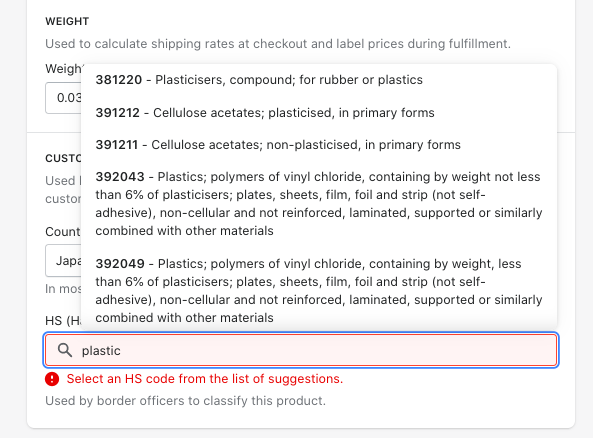Image resolution: width=593 pixels, height=438 pixels.
Task: Select suggestion 381220 Plasticisers, compound
Action: coord(319,80)
